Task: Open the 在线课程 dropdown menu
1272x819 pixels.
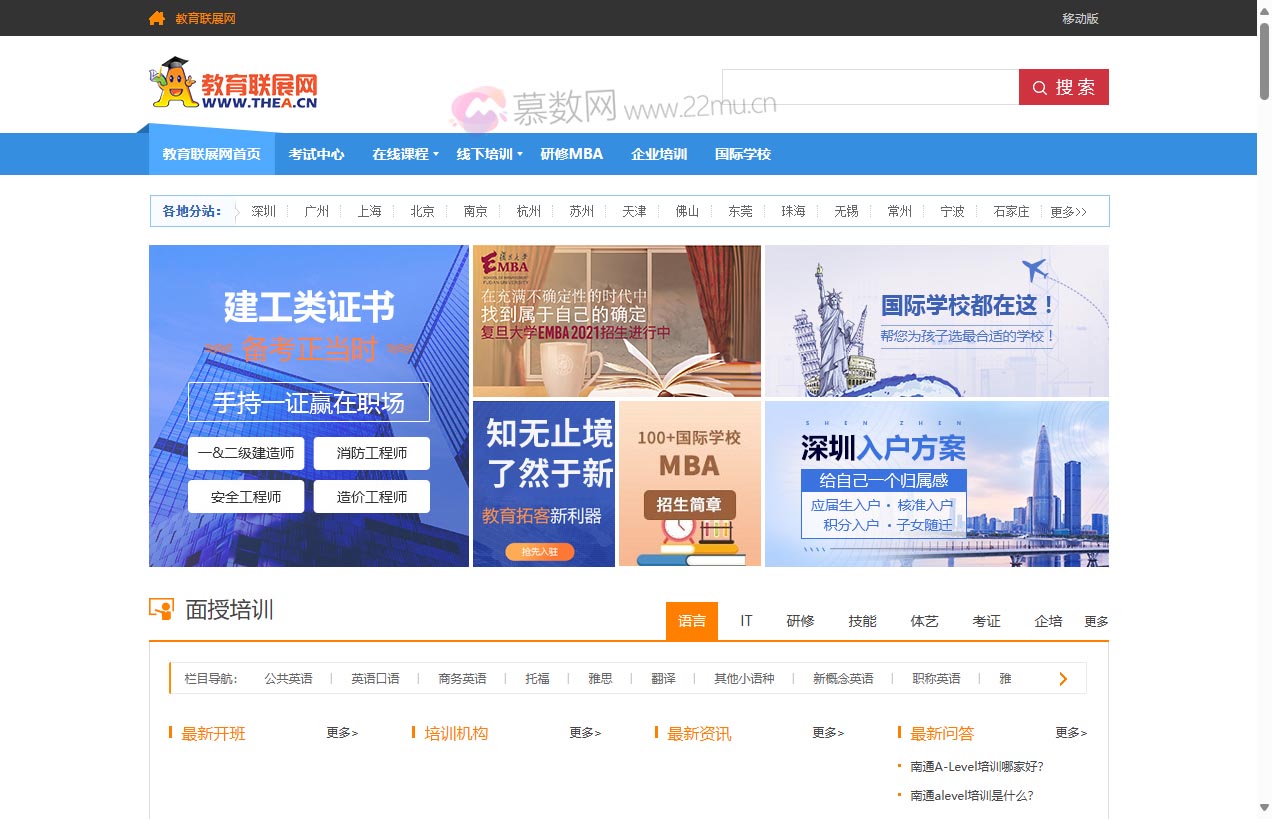Action: [x=401, y=154]
